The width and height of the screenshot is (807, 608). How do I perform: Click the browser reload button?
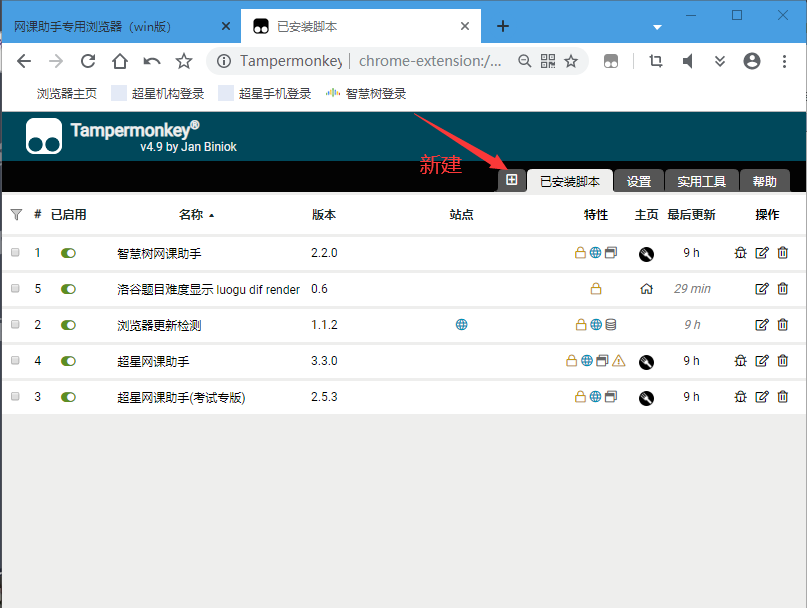pyautogui.click(x=88, y=61)
